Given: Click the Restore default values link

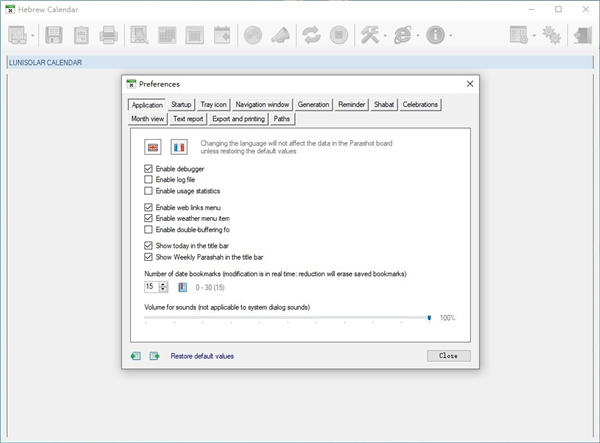Looking at the screenshot, I should click(202, 356).
